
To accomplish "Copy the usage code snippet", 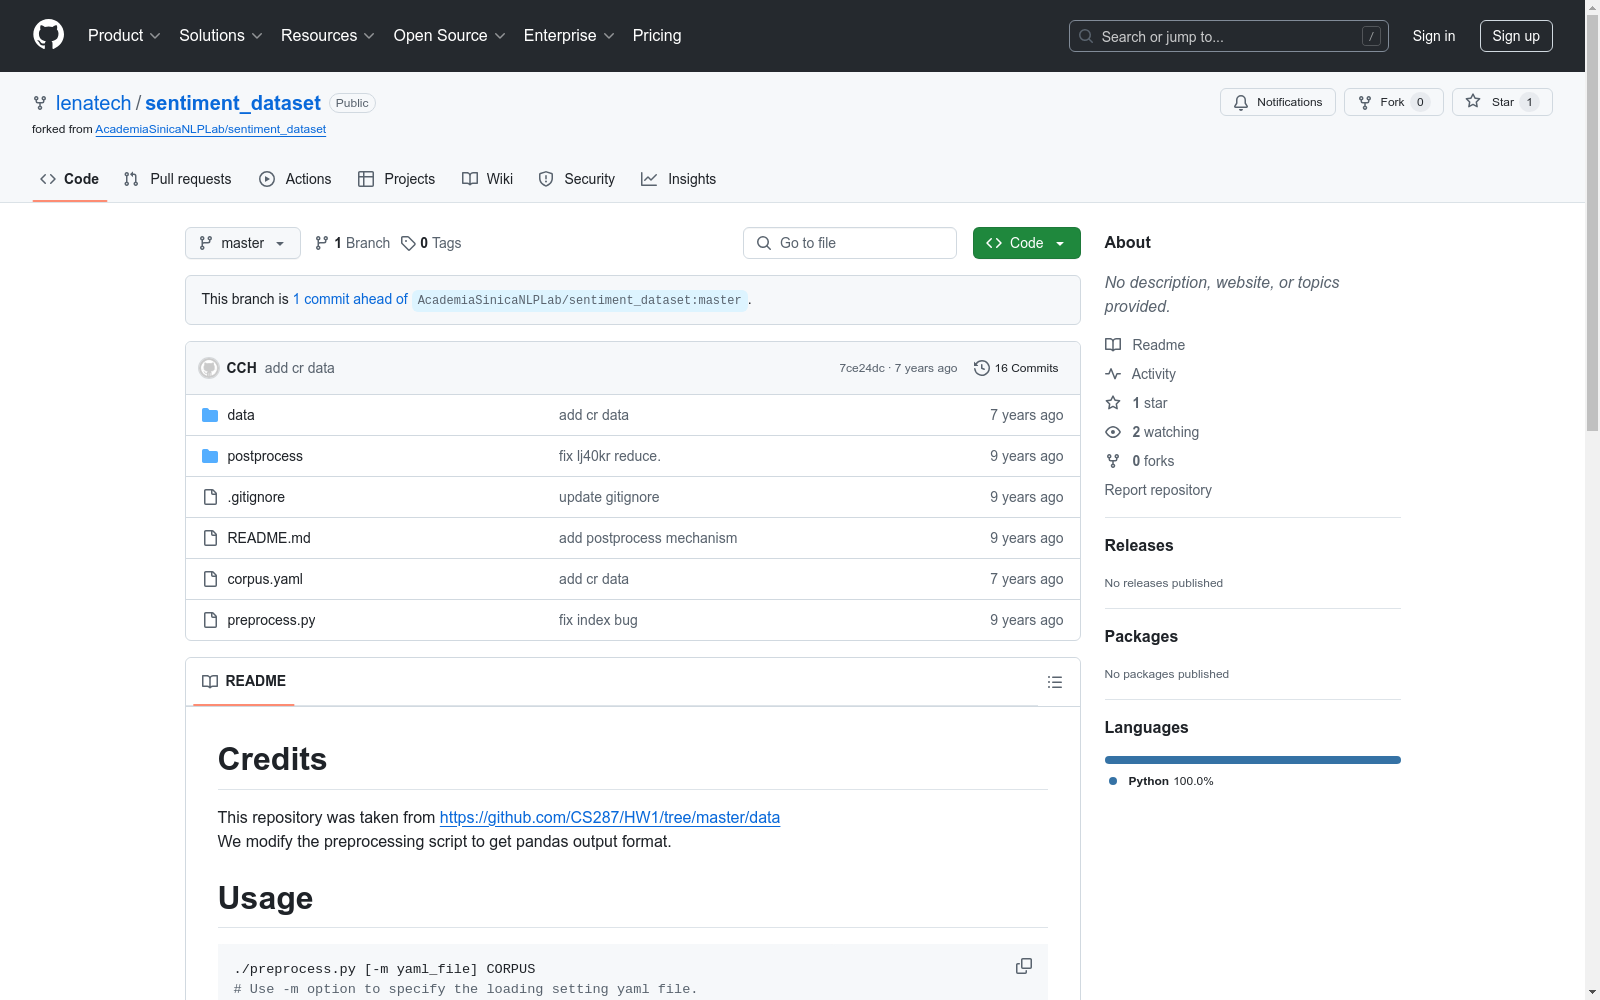I will pos(1024,966).
